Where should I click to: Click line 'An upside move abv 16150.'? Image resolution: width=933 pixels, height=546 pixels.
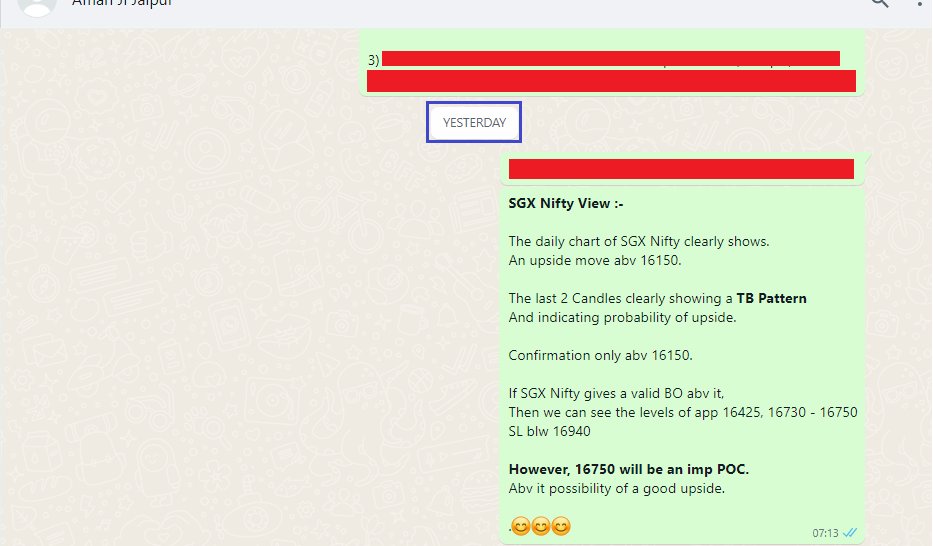pyautogui.click(x=595, y=261)
